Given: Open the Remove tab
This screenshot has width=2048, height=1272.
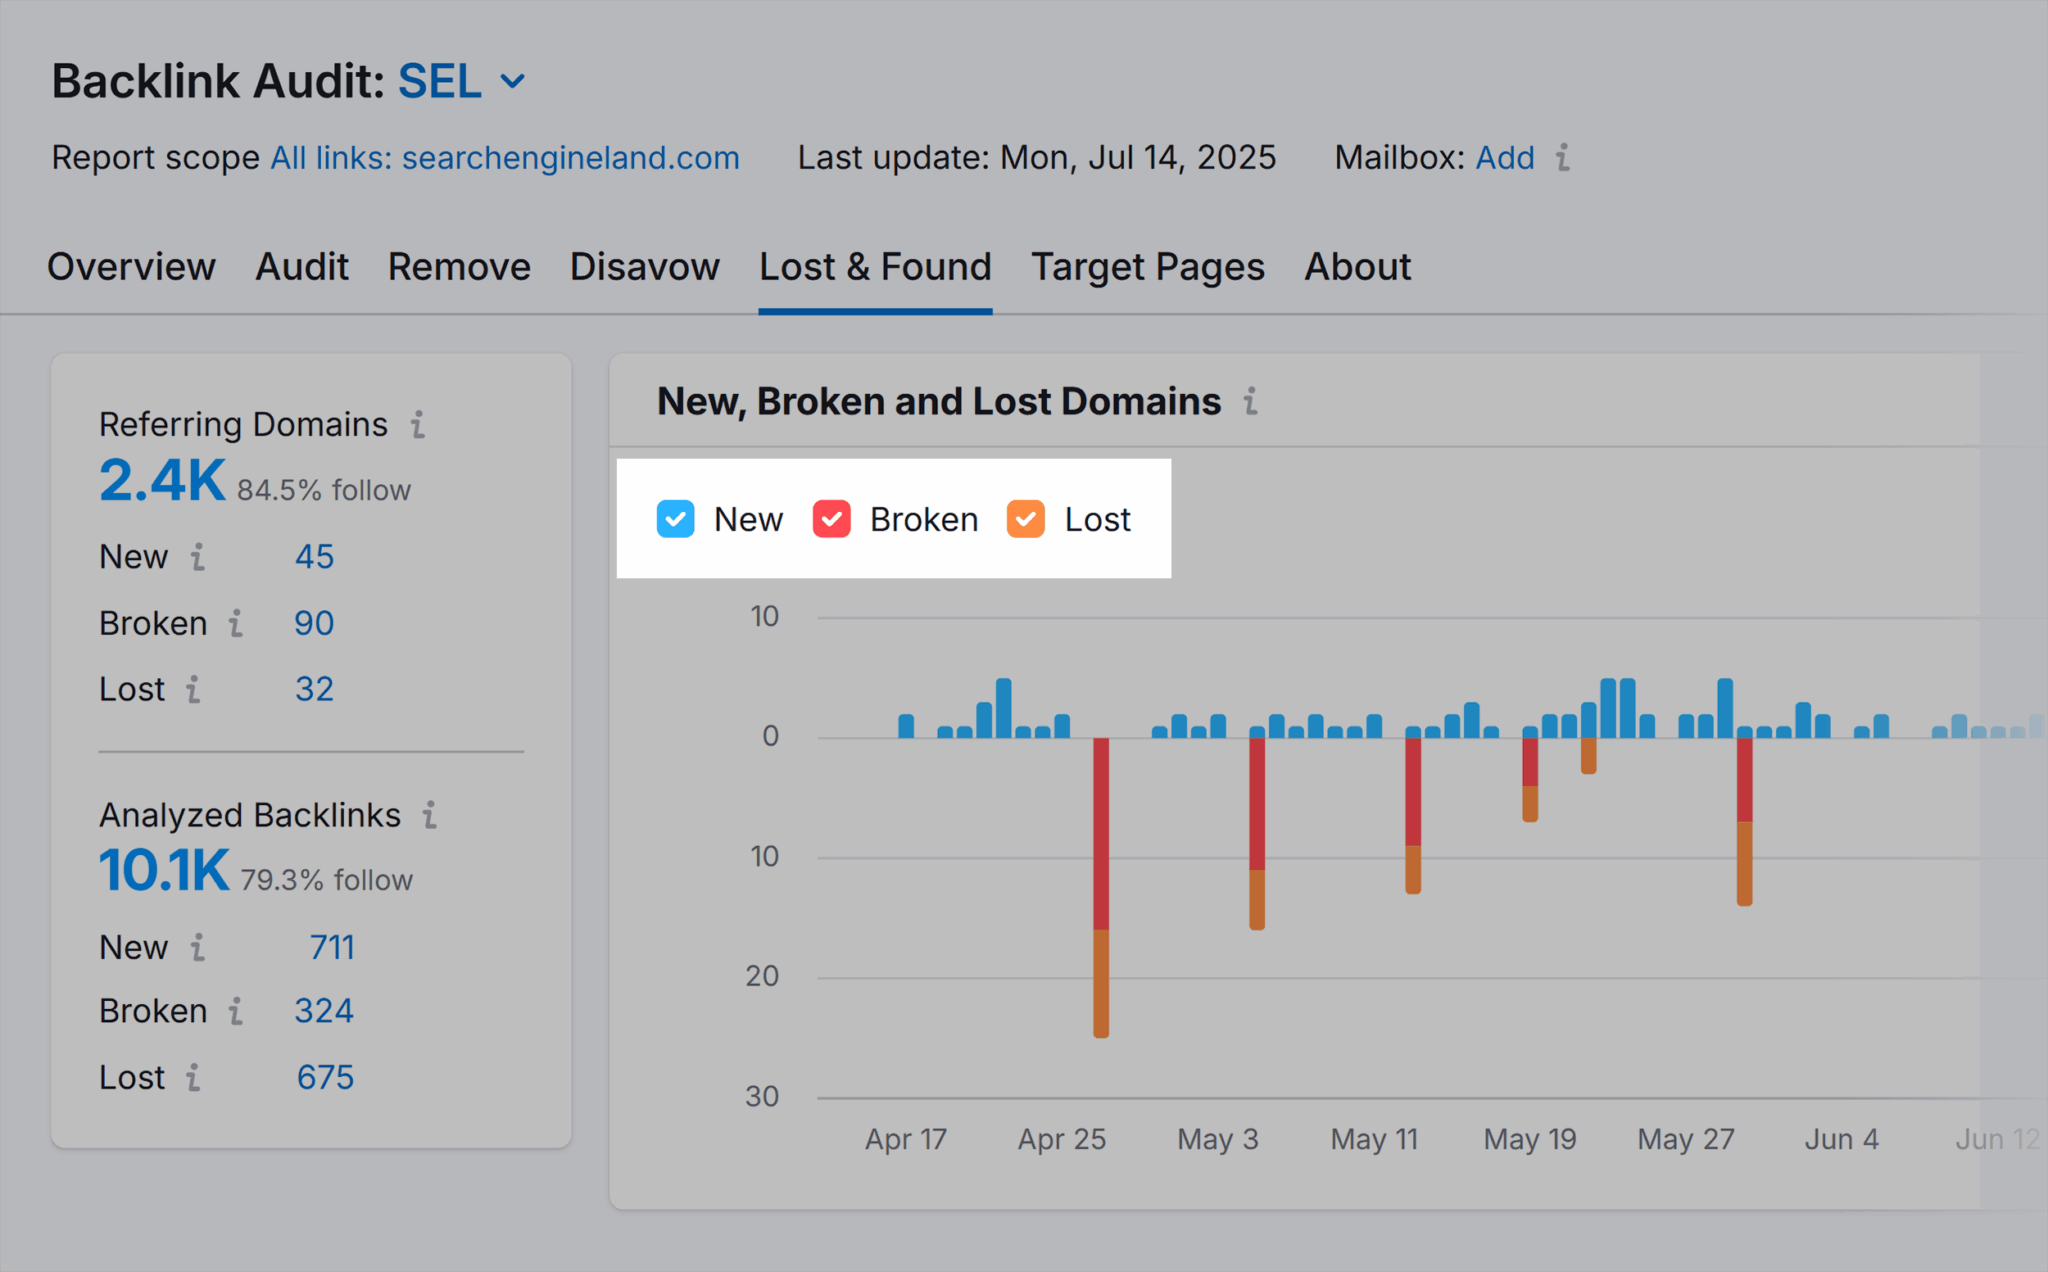Looking at the screenshot, I should (x=459, y=267).
